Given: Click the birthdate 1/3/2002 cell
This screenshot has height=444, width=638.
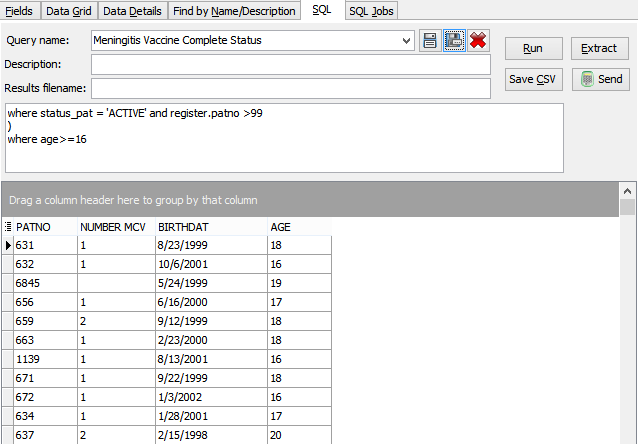Looking at the screenshot, I should point(211,397).
